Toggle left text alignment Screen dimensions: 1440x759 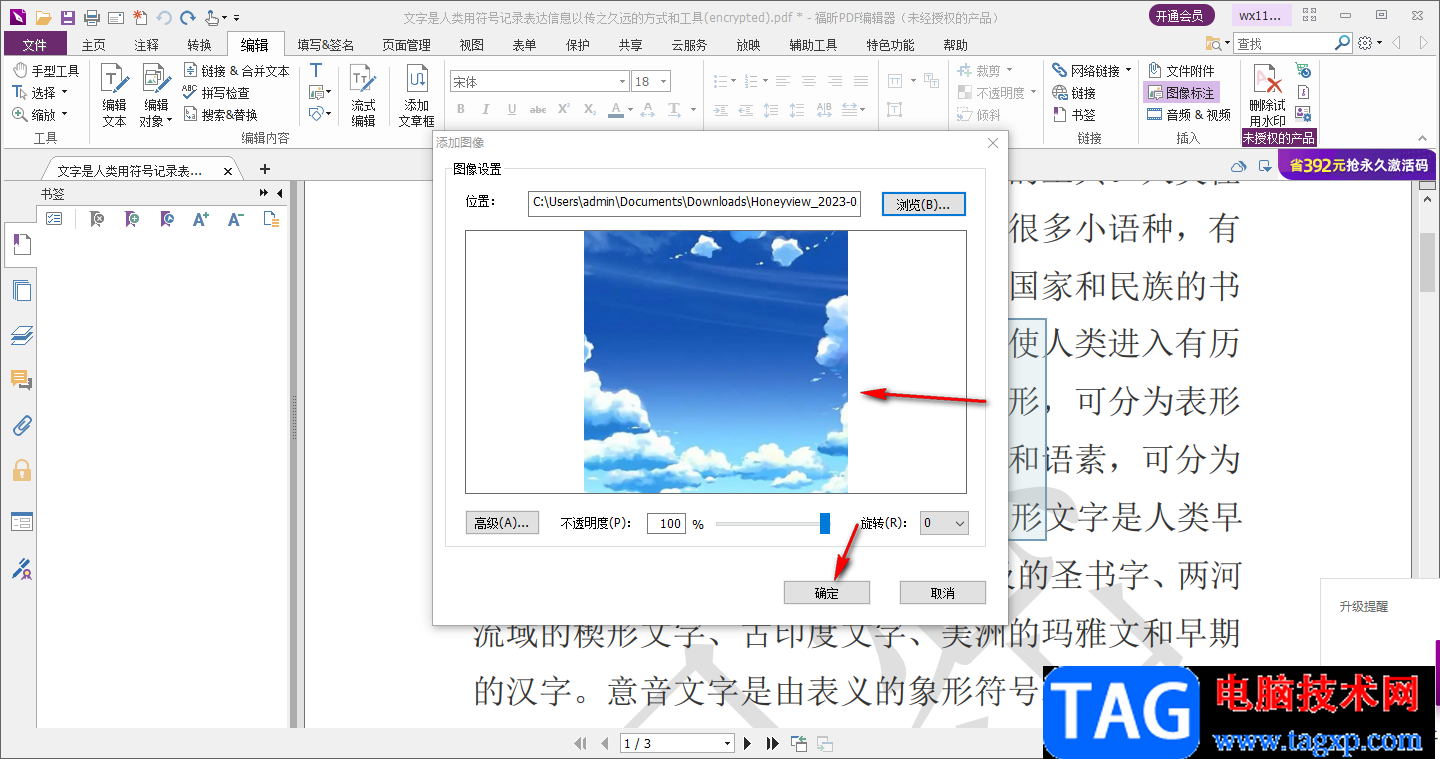[783, 81]
